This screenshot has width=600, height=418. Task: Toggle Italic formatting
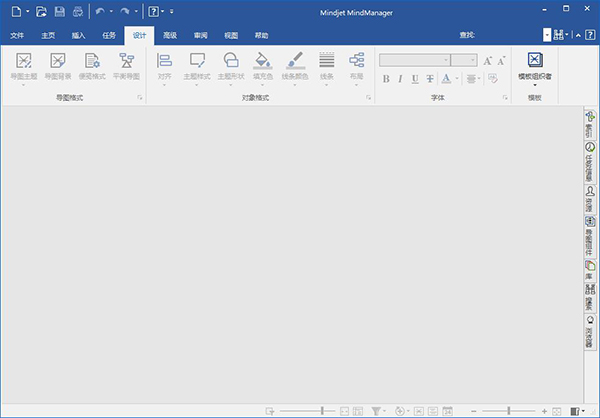(400, 79)
